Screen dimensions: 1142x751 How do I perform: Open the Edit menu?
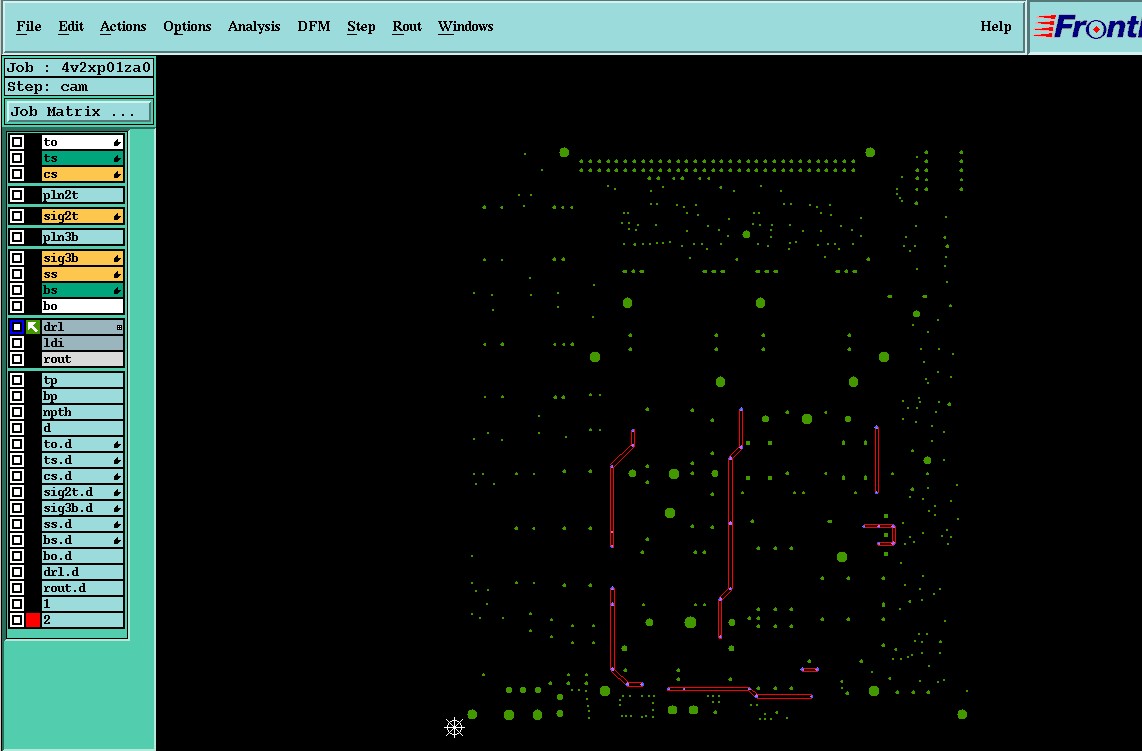pyautogui.click(x=71, y=26)
